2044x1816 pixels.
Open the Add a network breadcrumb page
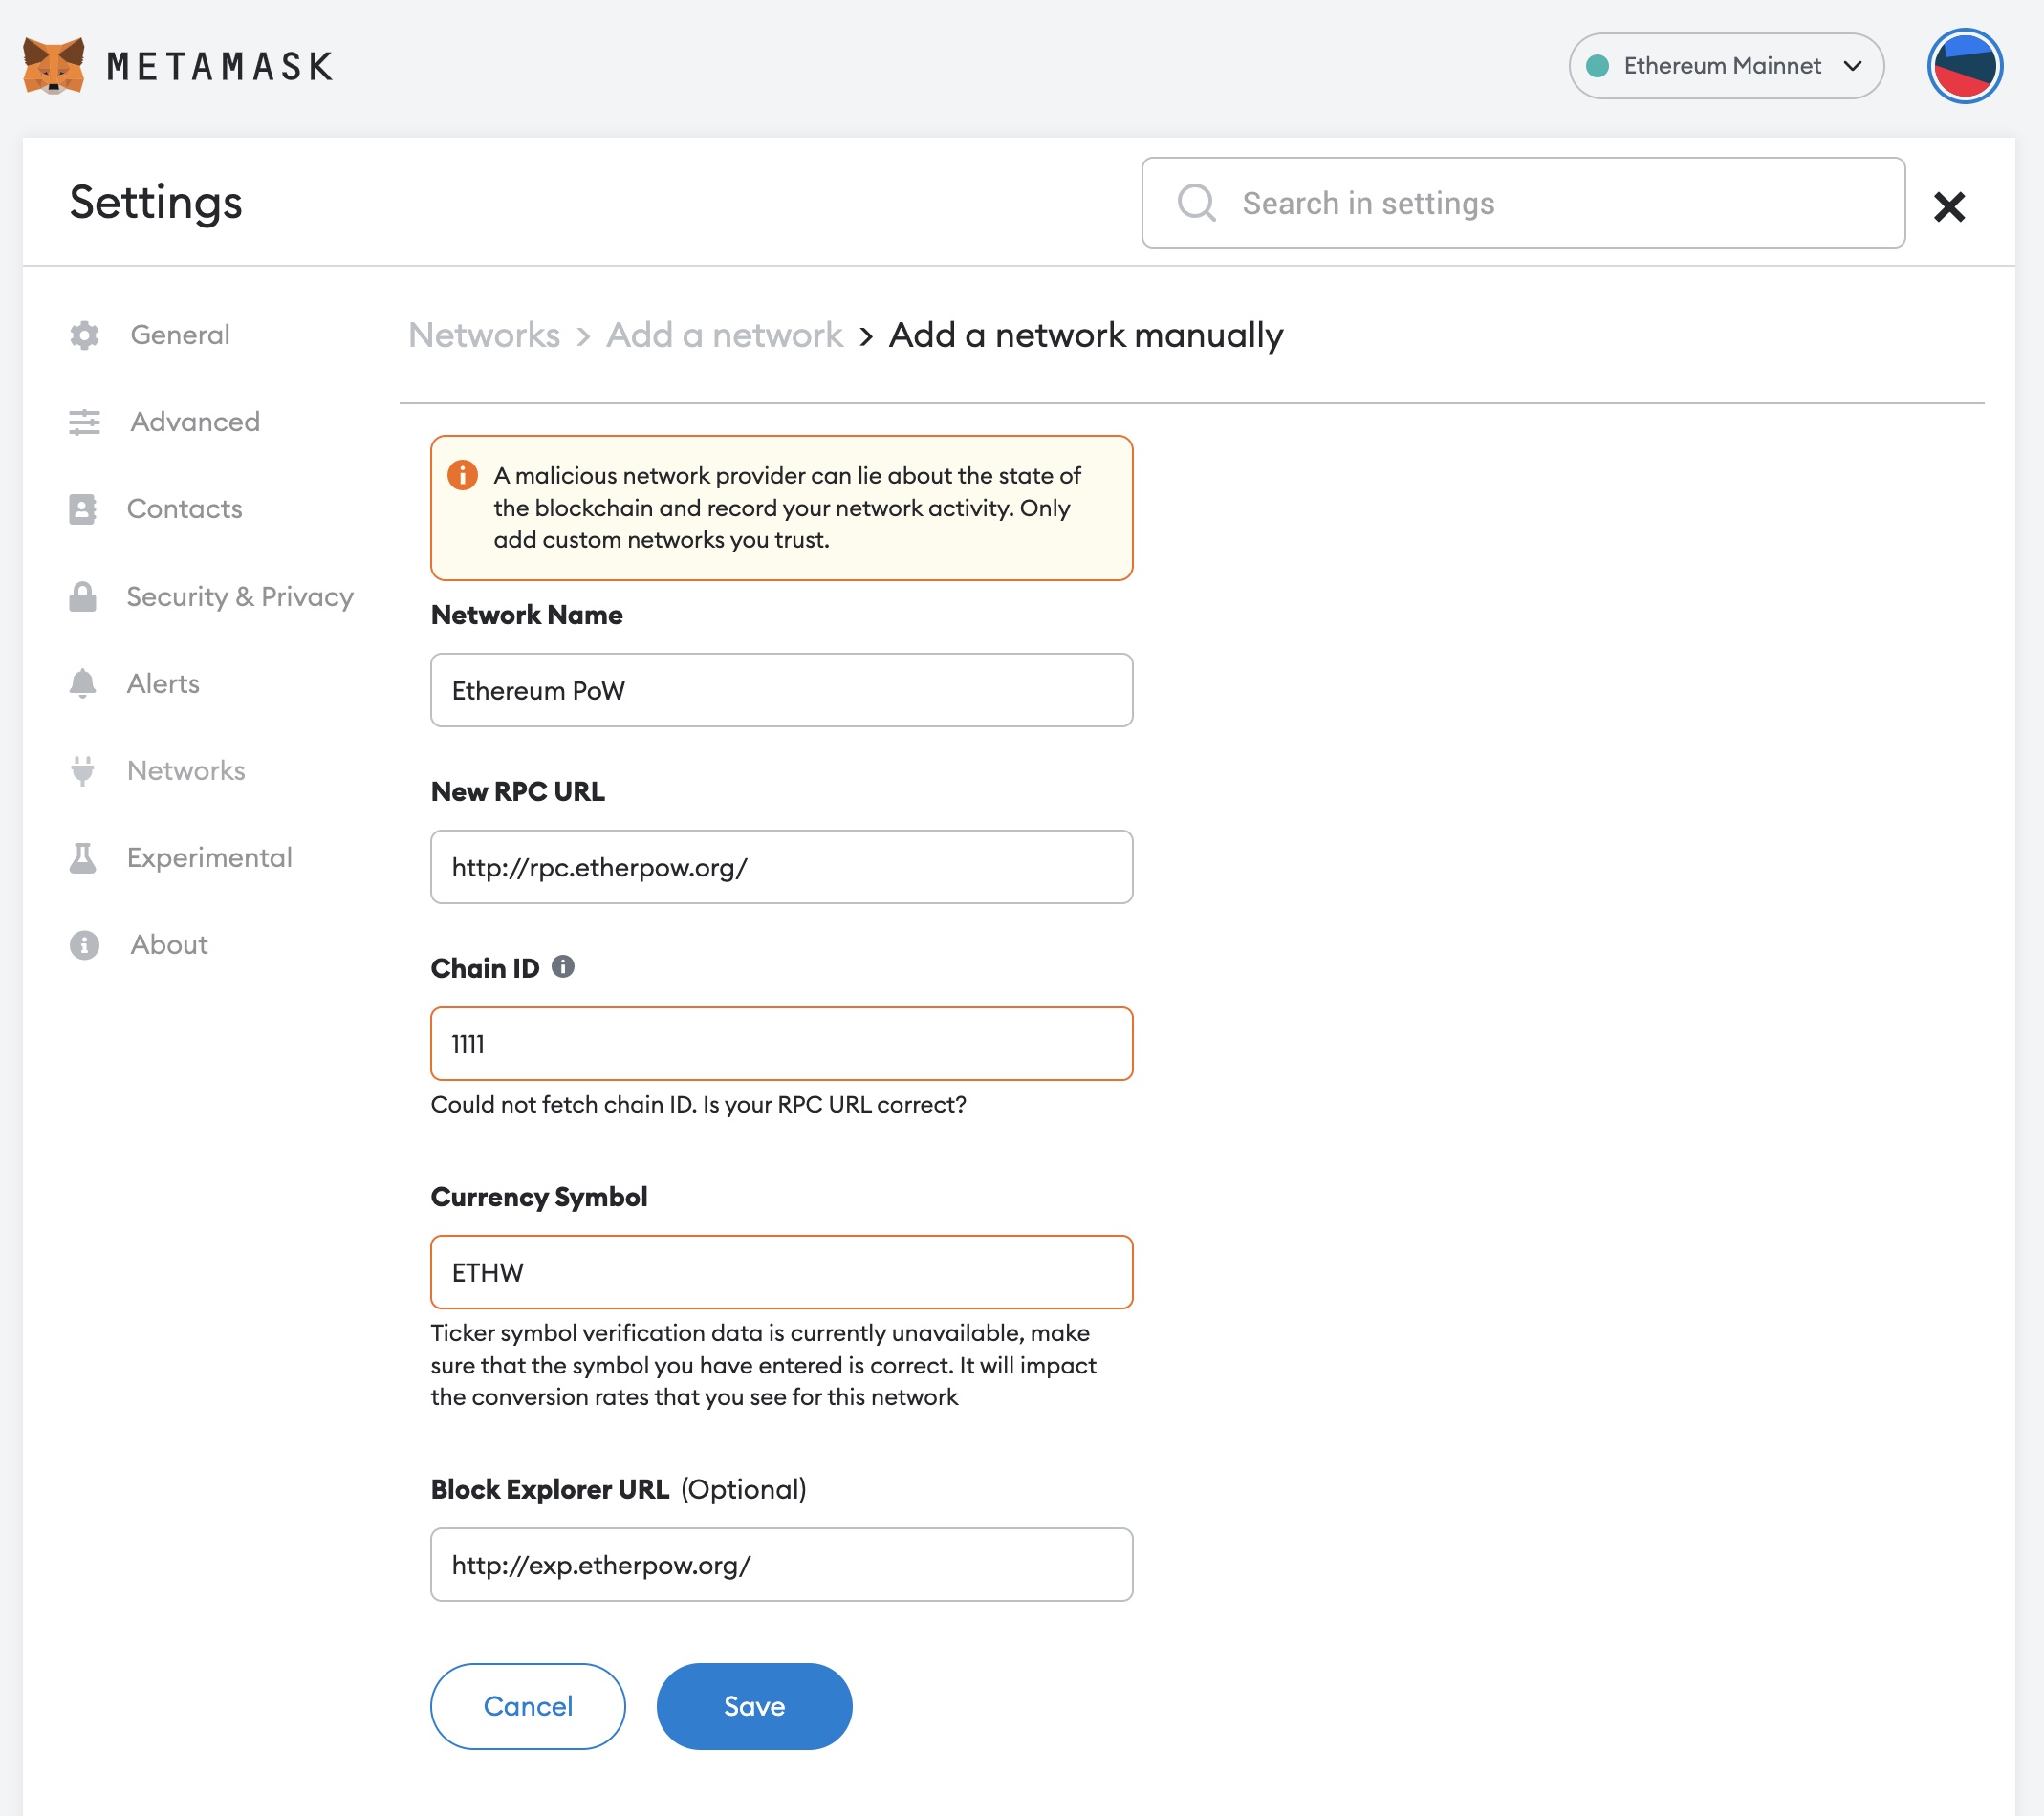click(722, 335)
